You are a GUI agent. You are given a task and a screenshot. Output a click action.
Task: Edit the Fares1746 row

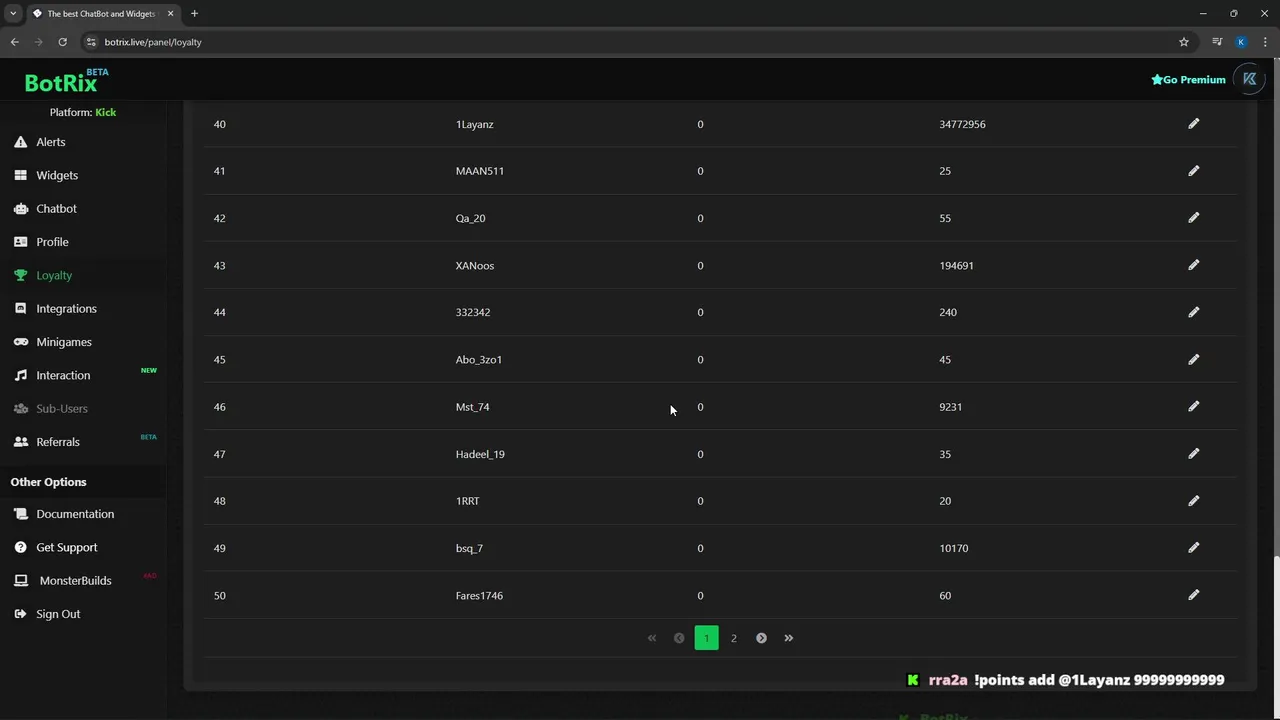pos(1193,595)
